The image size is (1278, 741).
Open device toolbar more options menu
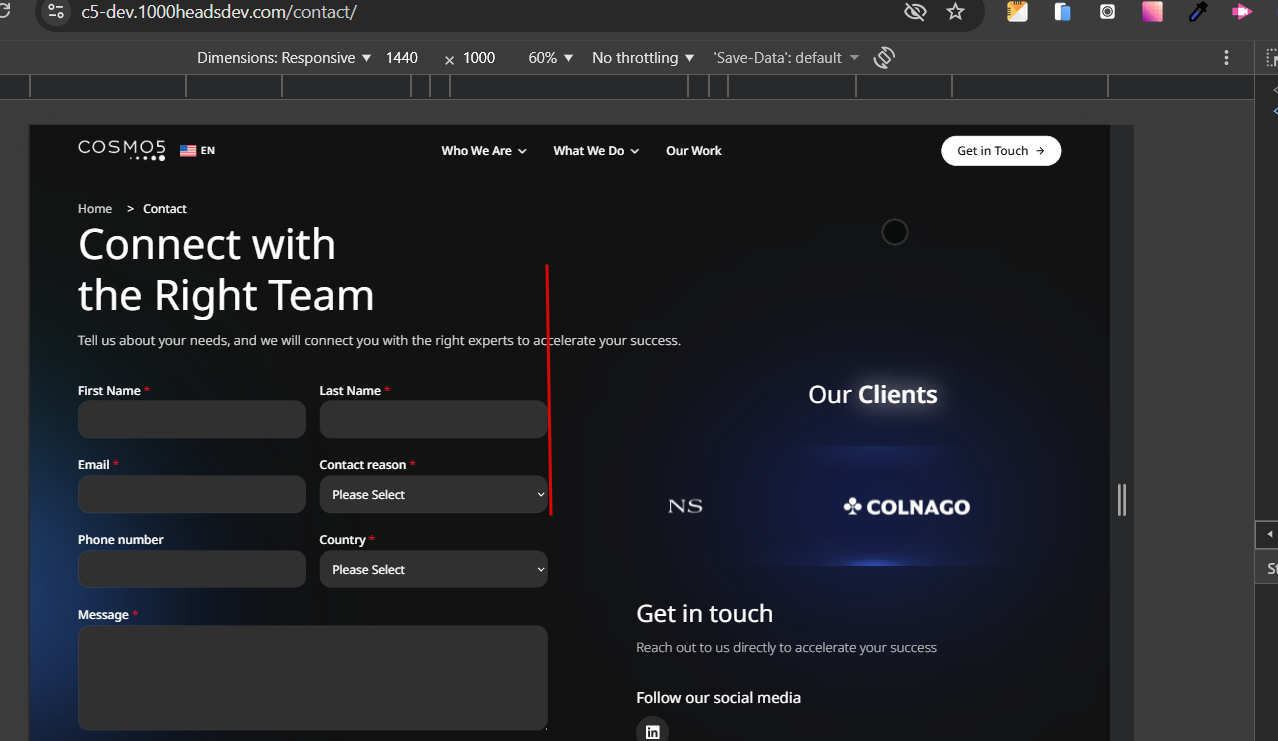click(x=1226, y=58)
